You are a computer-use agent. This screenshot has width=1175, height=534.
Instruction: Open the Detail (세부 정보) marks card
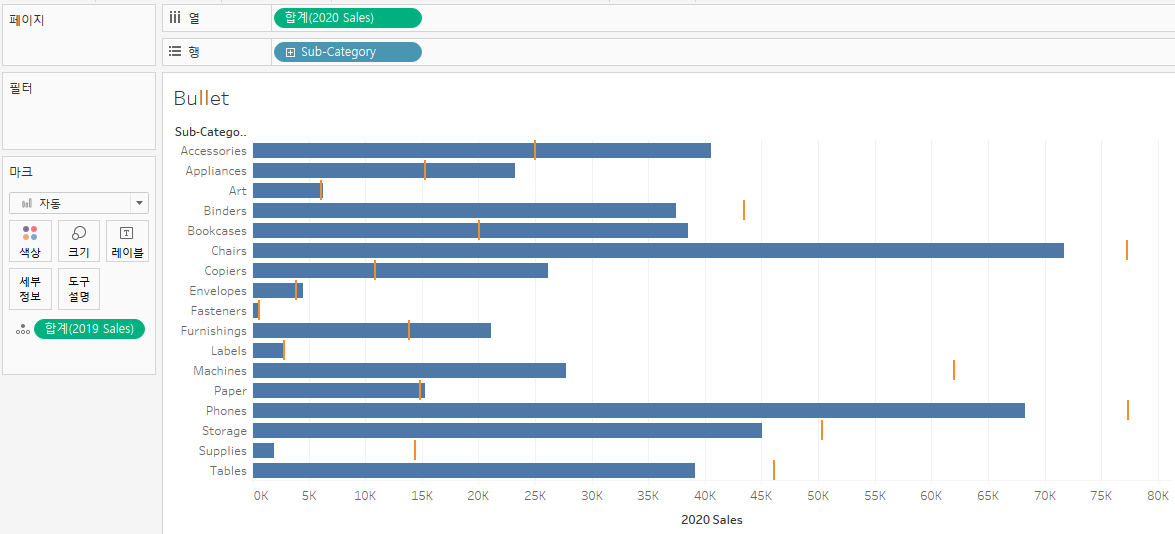[x=30, y=289]
